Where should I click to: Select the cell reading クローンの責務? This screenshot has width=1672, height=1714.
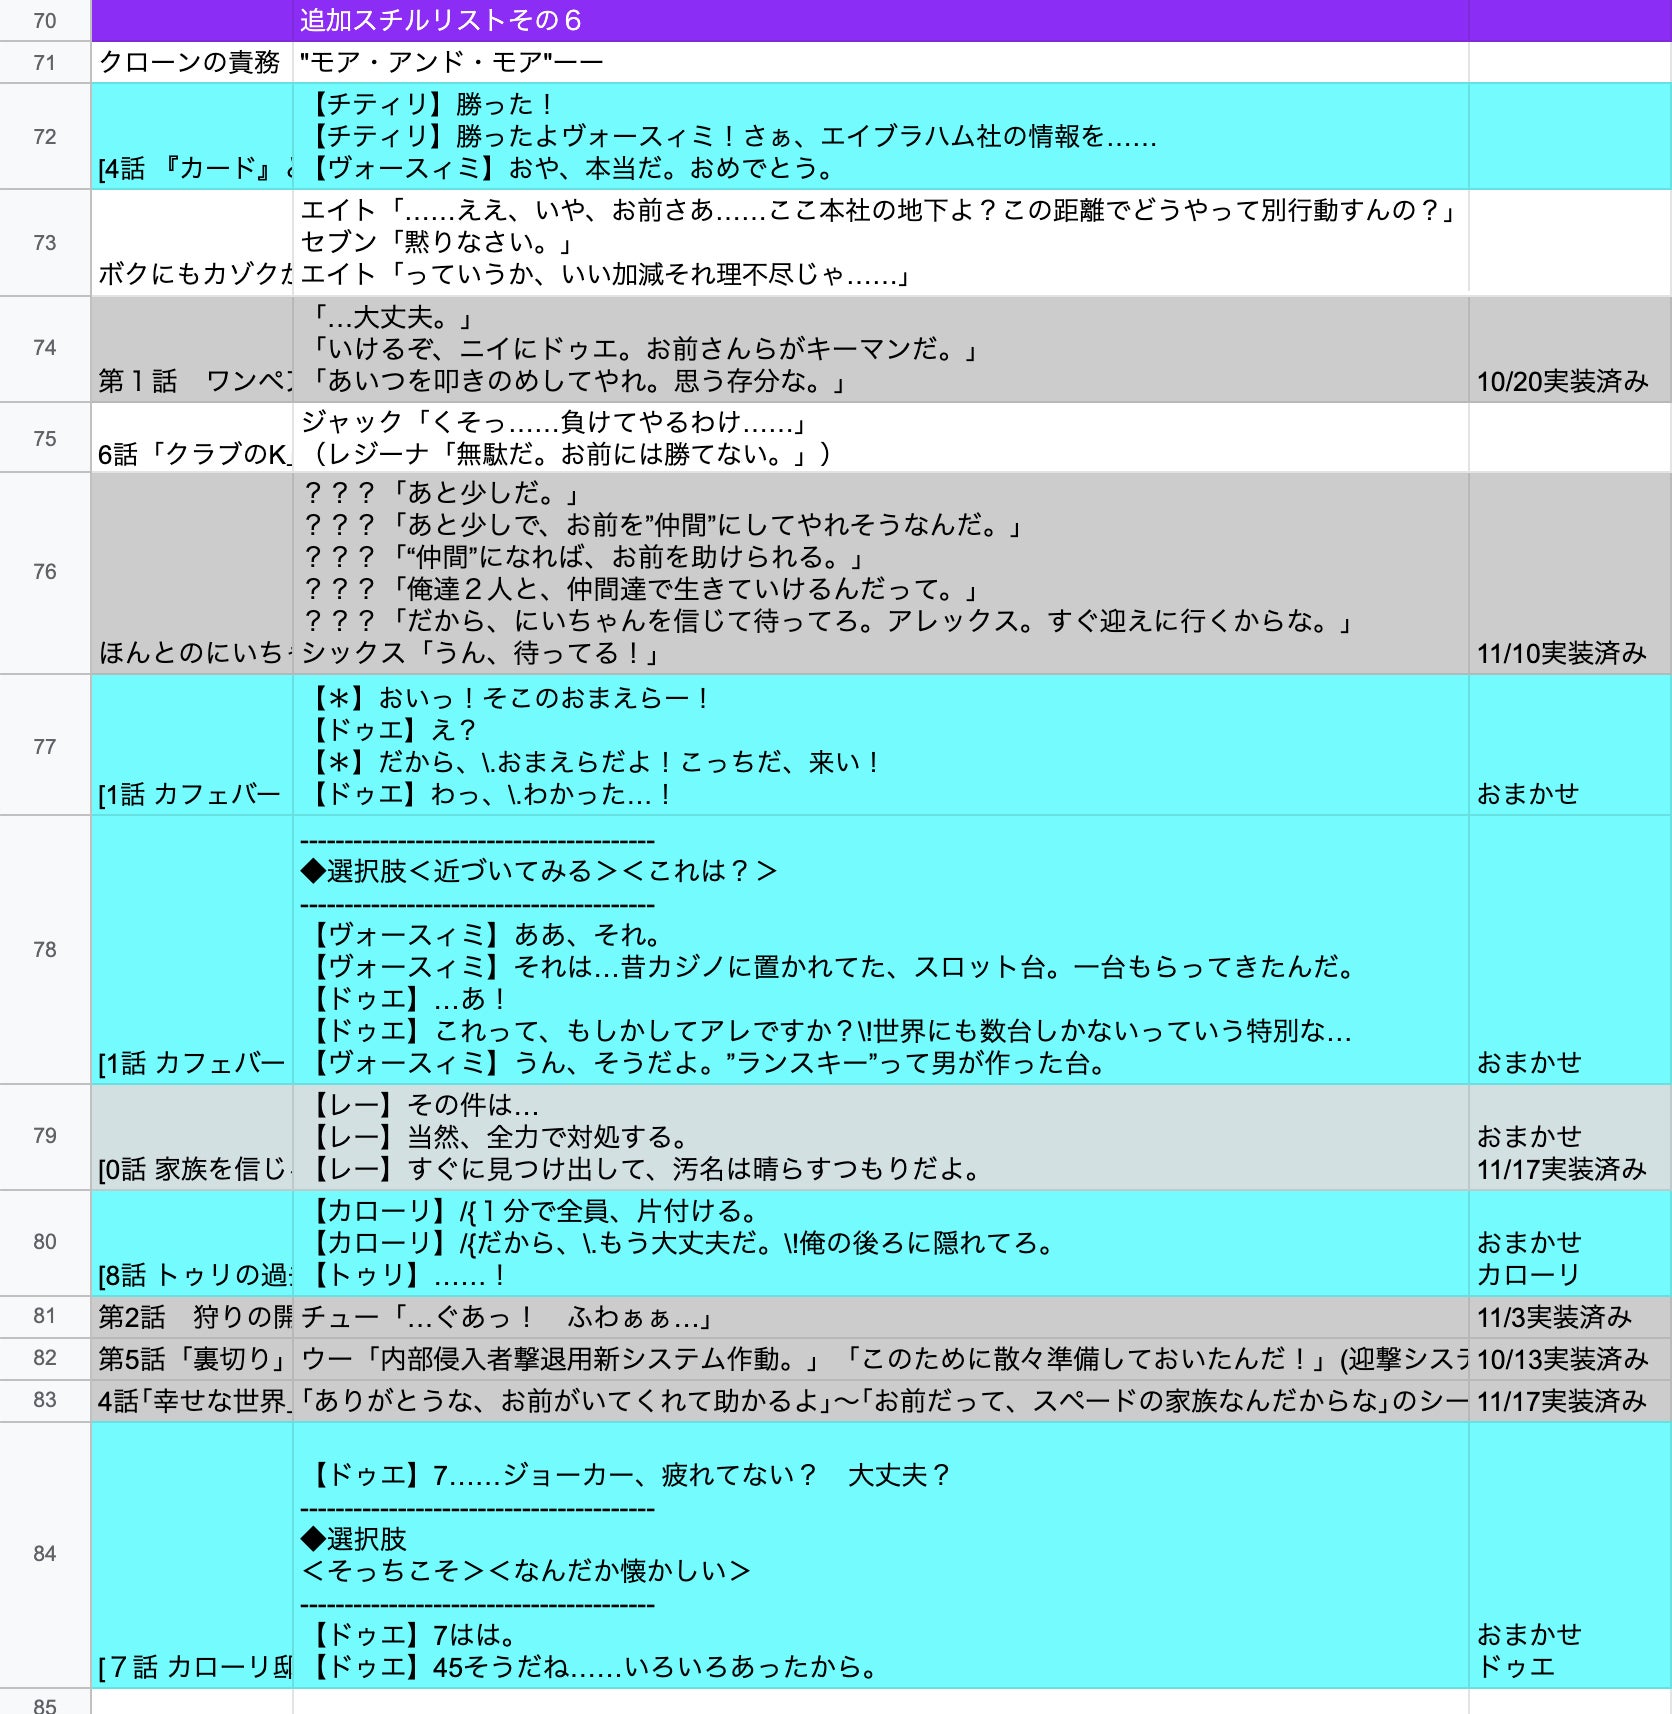[191, 62]
